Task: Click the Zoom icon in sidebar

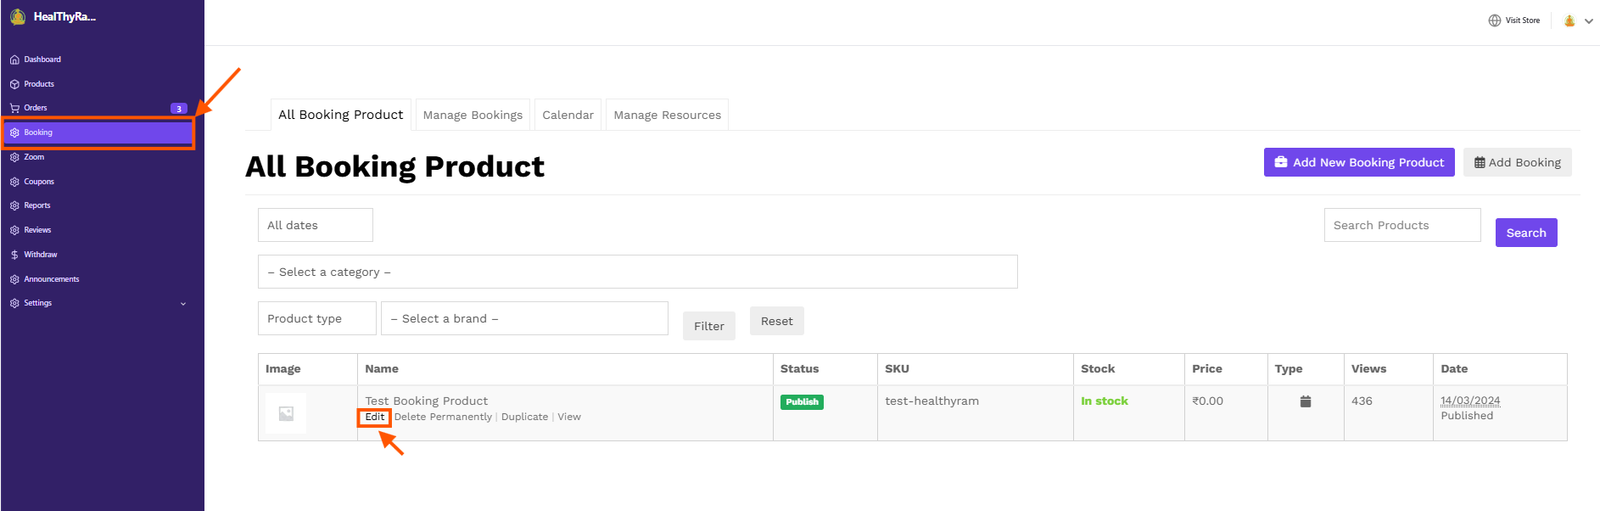Action: pos(14,157)
